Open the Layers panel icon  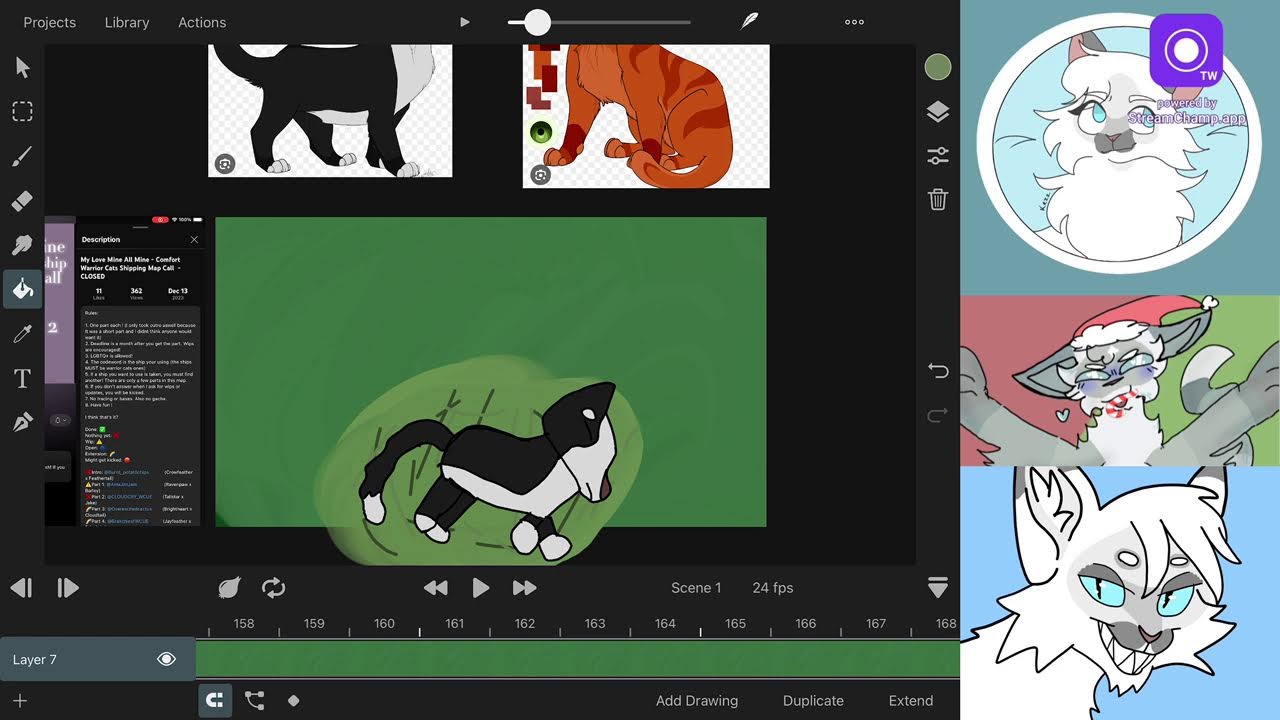(x=937, y=112)
